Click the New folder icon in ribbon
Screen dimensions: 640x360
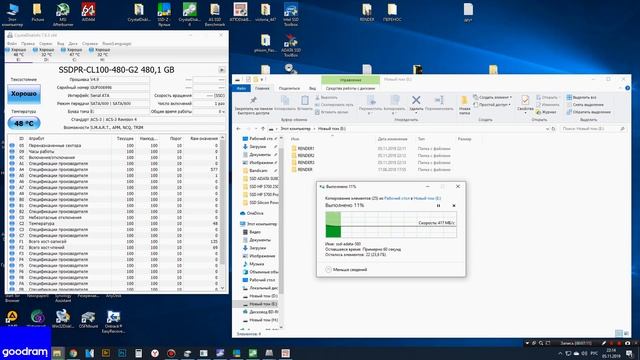(464, 100)
